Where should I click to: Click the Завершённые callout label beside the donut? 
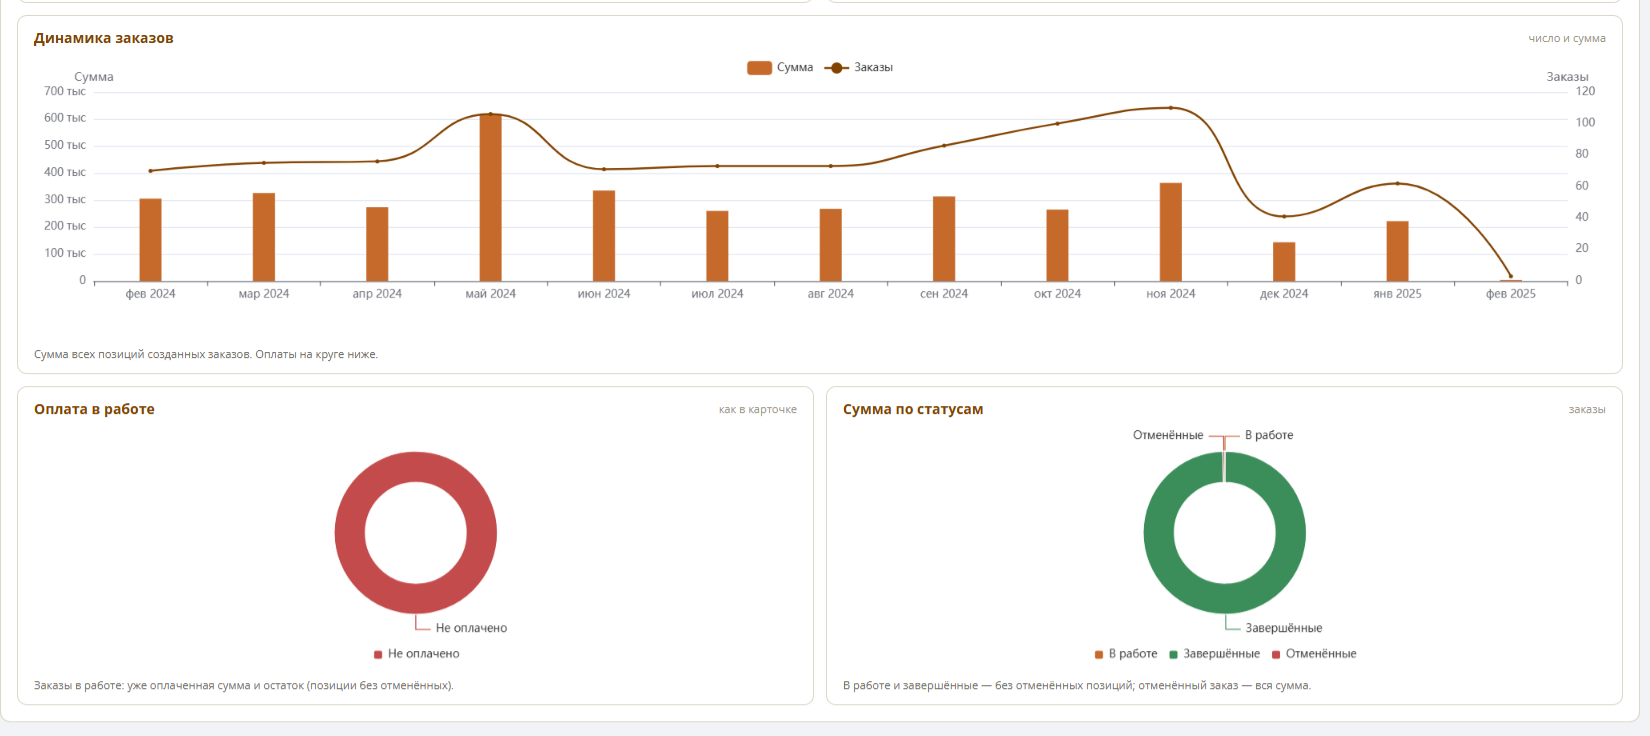[1284, 628]
